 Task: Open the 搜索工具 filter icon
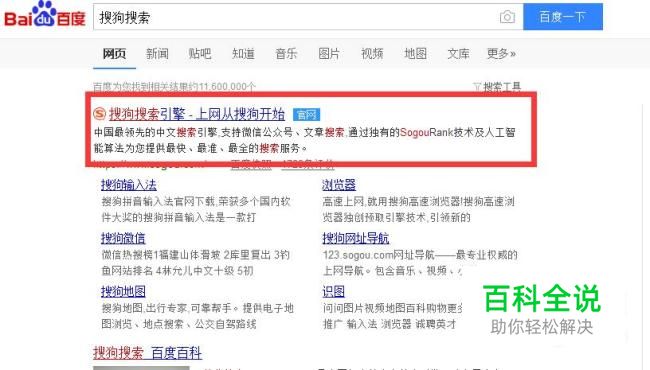pyautogui.click(x=477, y=87)
